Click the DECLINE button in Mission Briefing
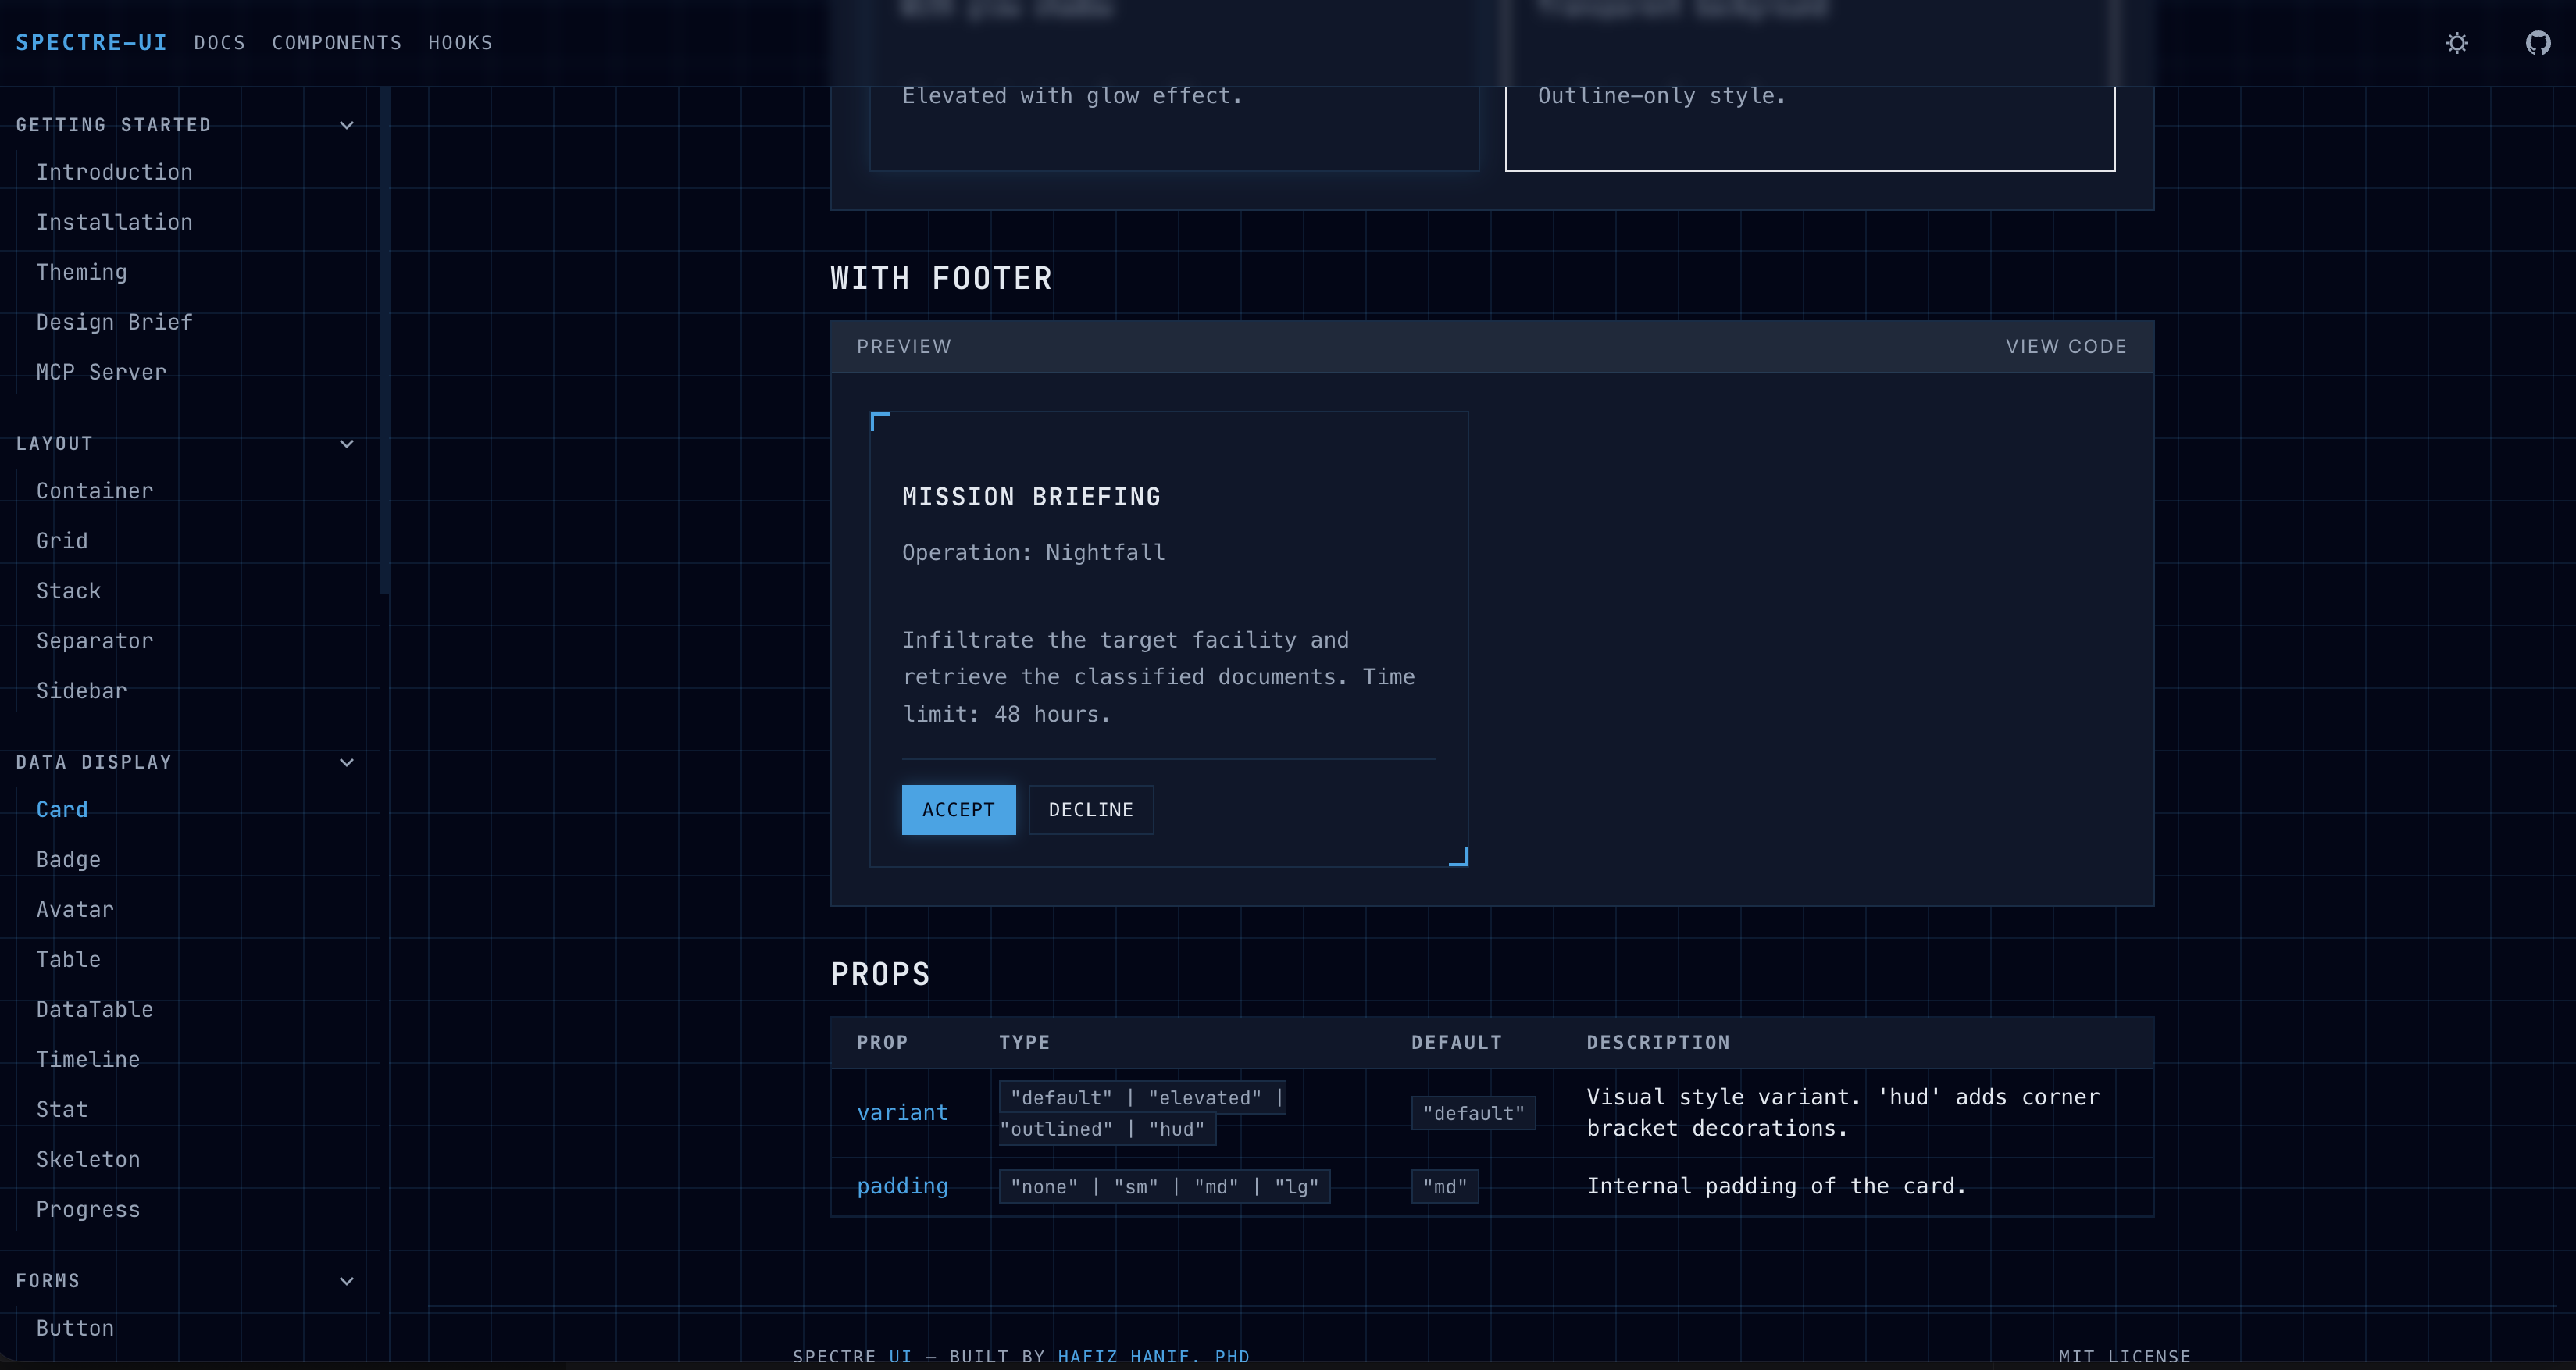 click(1090, 810)
